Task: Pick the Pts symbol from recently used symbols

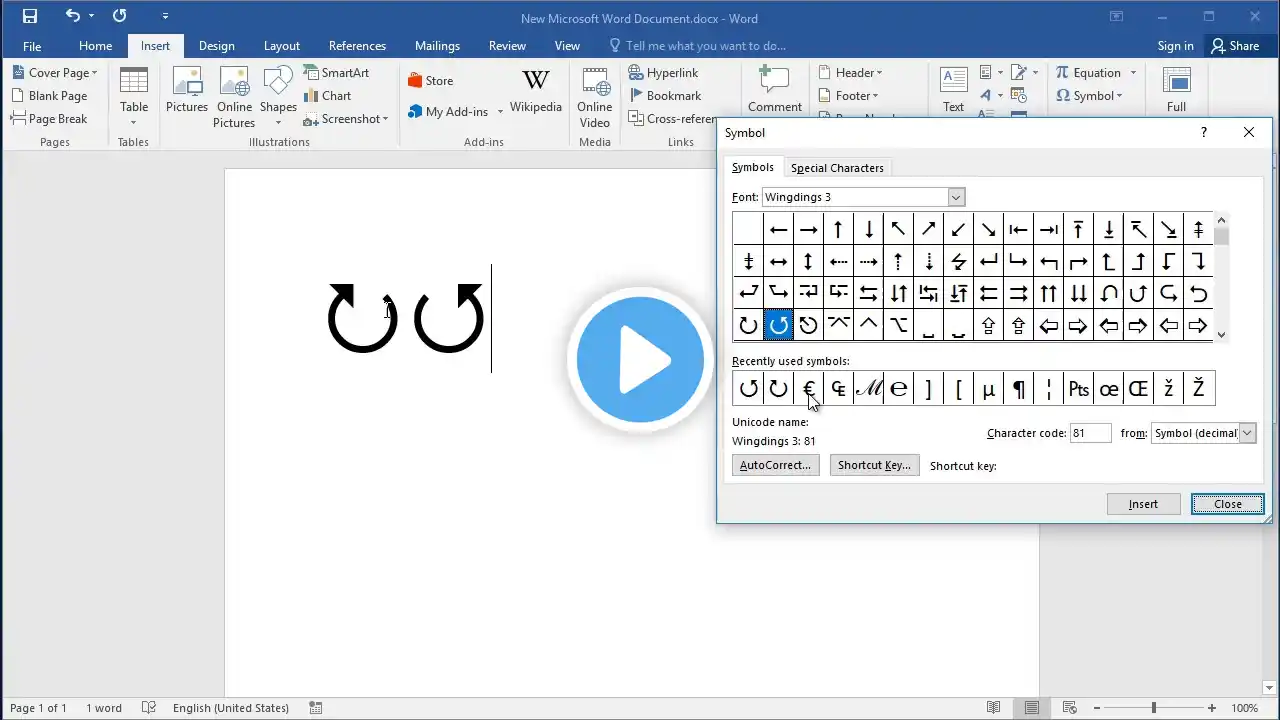Action: click(x=1078, y=389)
